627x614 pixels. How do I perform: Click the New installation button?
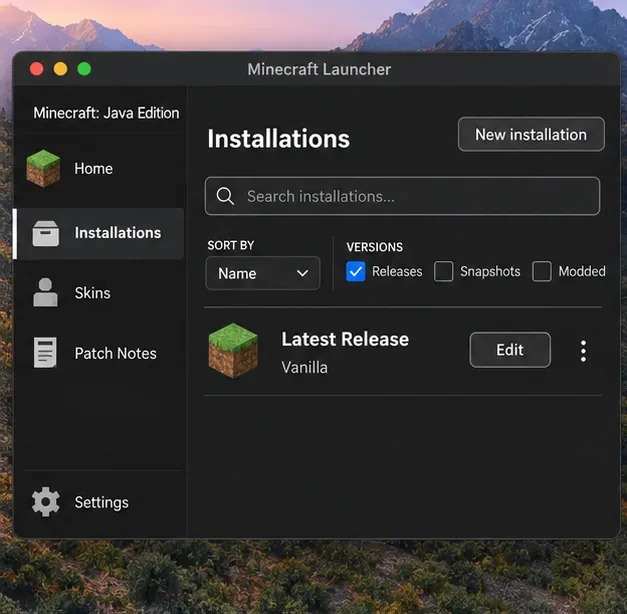[531, 134]
